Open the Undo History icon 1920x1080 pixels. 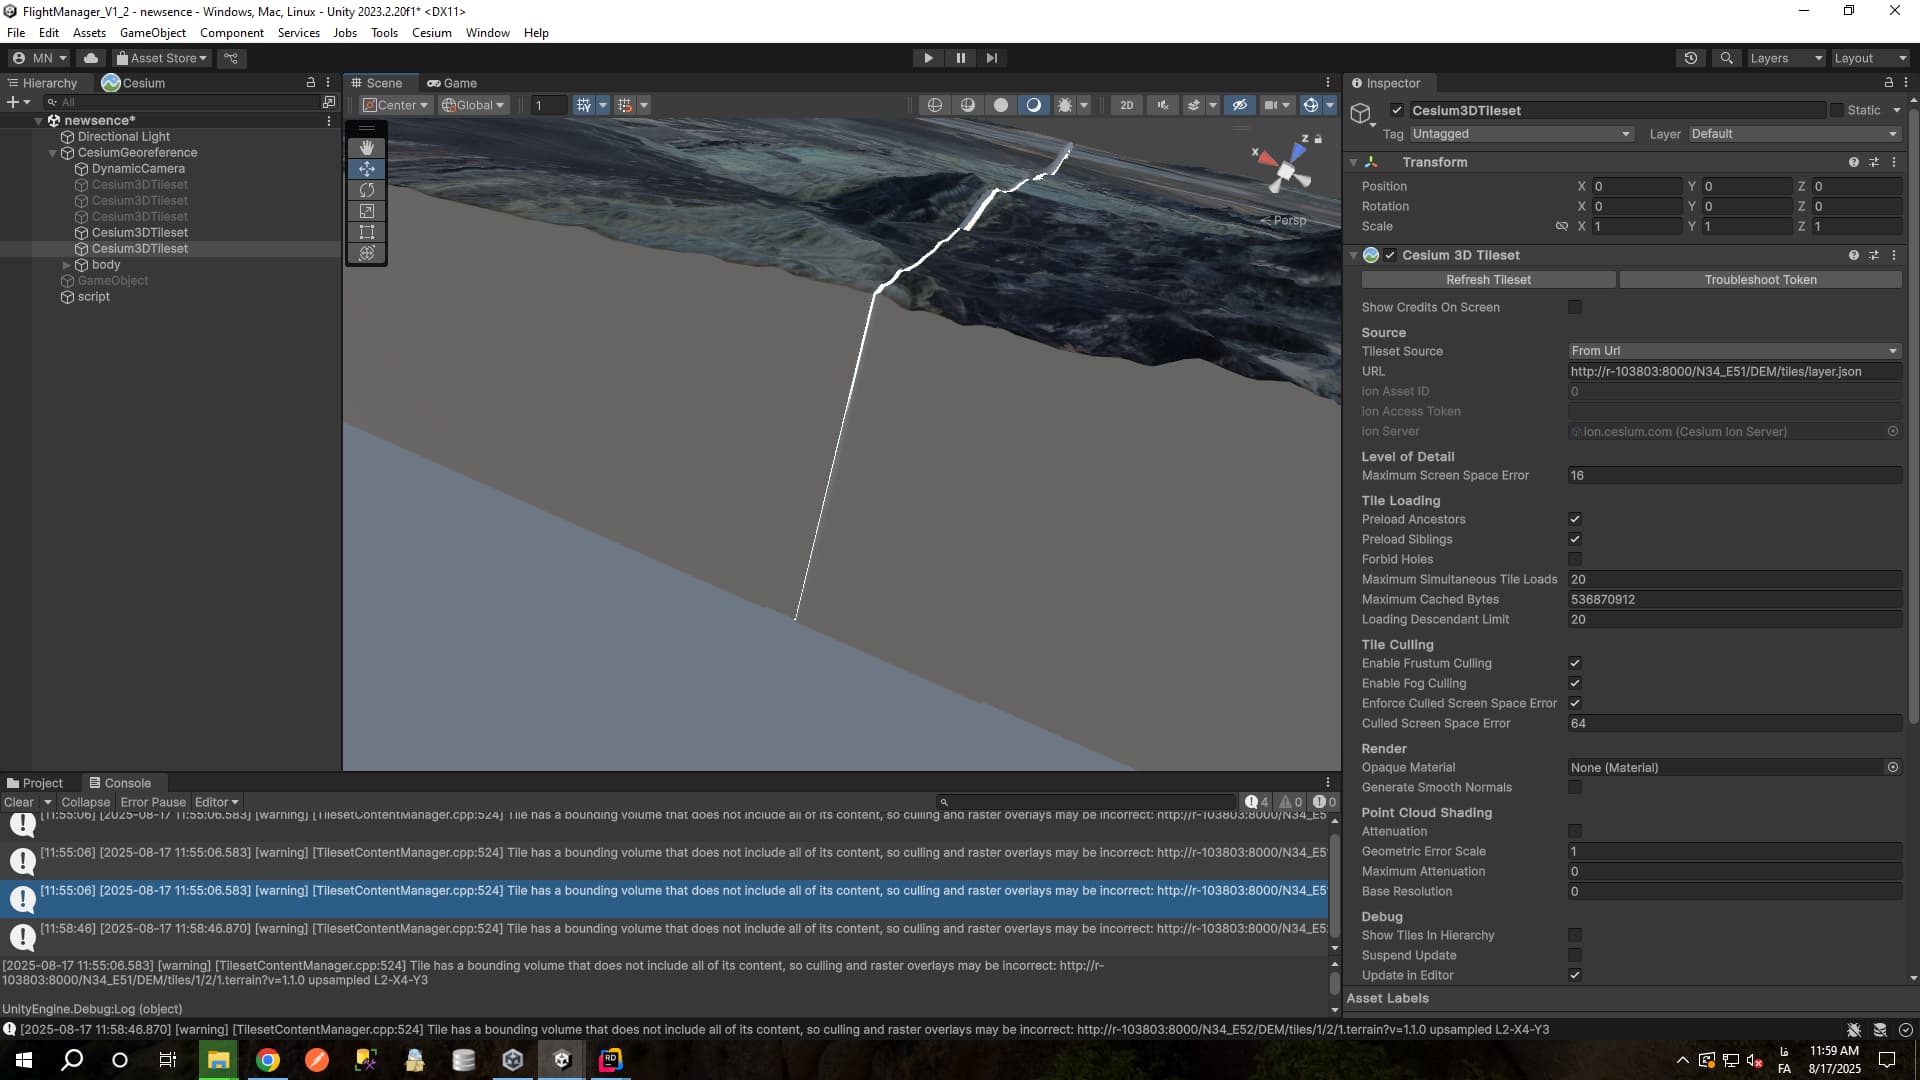1690,58
